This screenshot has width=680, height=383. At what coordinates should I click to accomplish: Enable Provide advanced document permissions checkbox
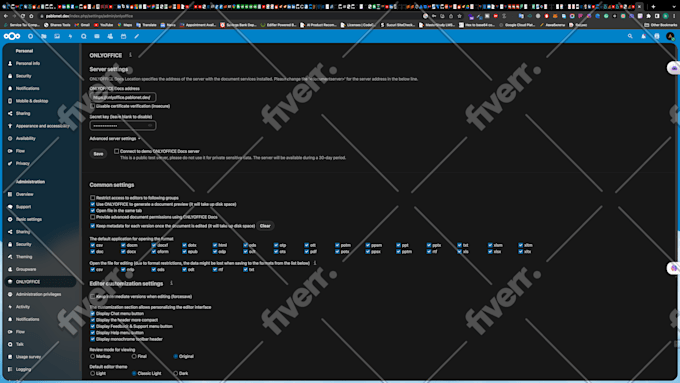coord(92,217)
